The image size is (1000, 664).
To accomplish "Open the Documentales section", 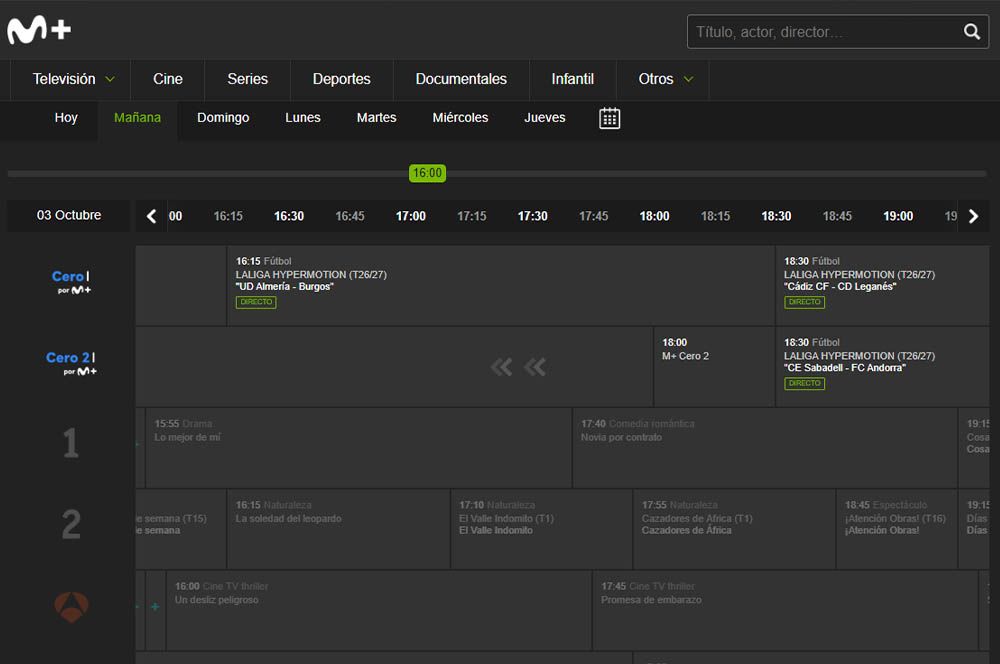I will coord(461,79).
